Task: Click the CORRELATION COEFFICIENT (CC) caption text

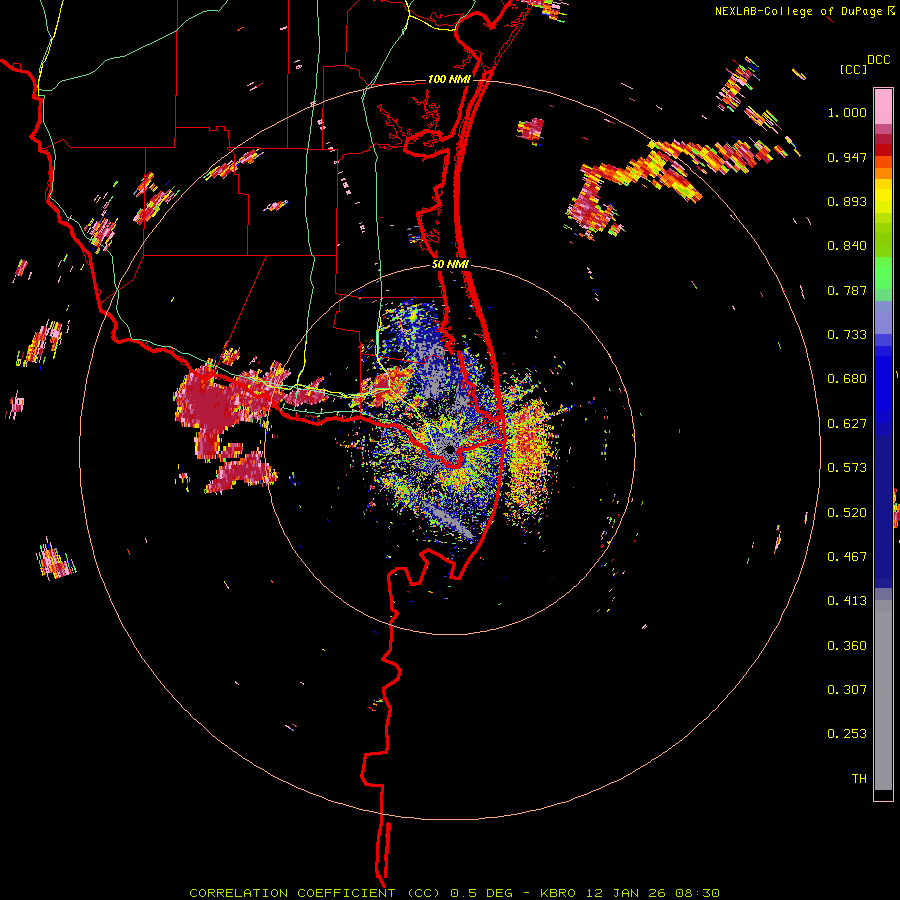Action: click(315, 893)
